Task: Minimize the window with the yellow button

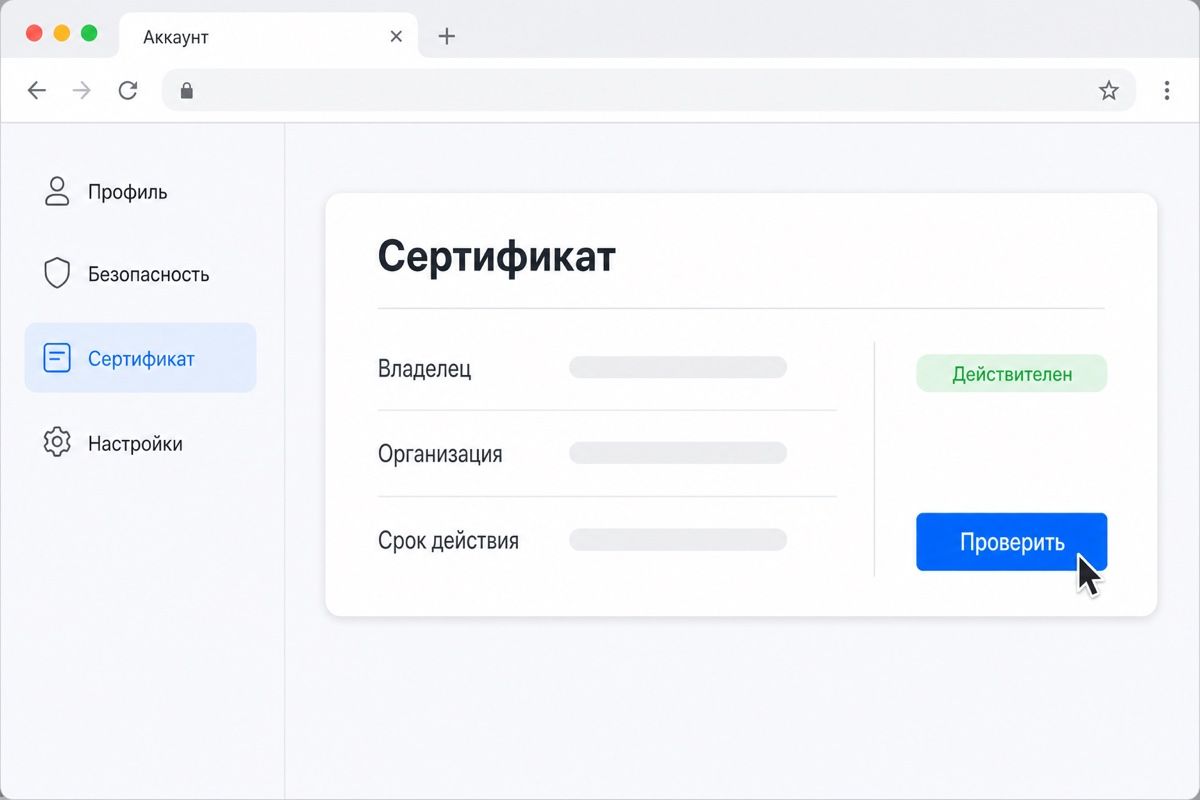Action: [x=62, y=33]
